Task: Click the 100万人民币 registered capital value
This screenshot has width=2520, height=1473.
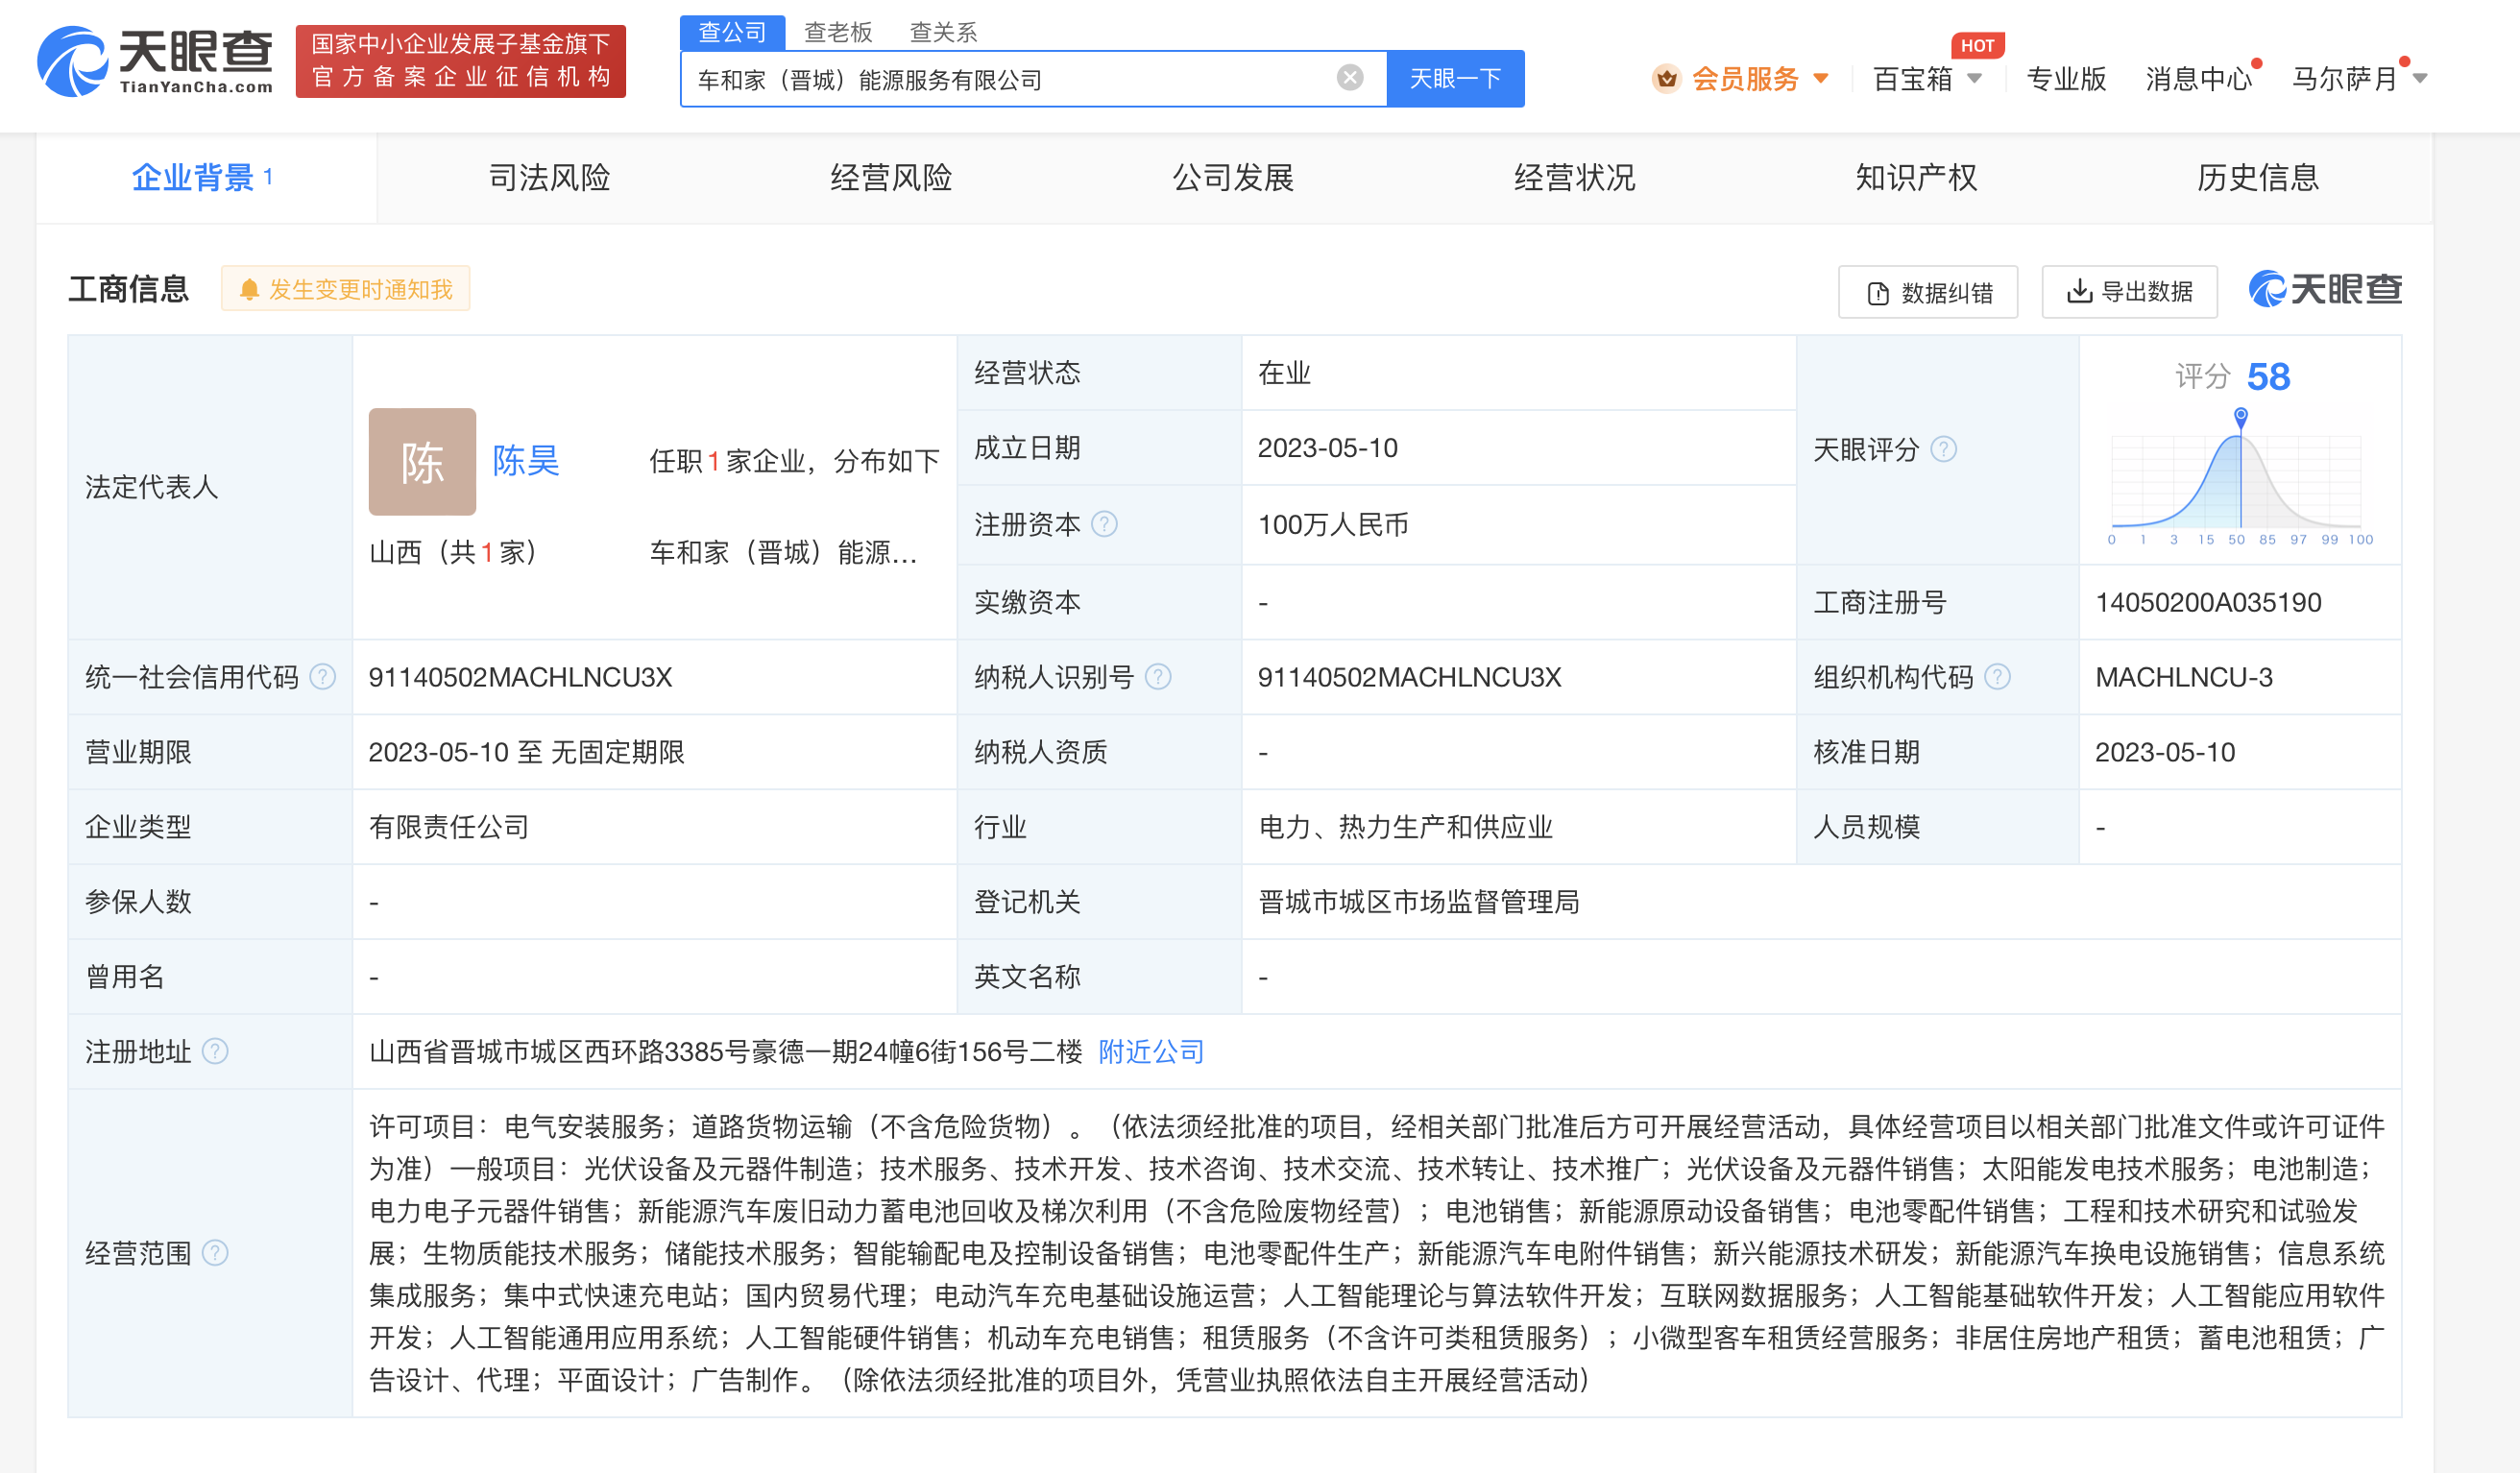Action: [x=1332, y=524]
